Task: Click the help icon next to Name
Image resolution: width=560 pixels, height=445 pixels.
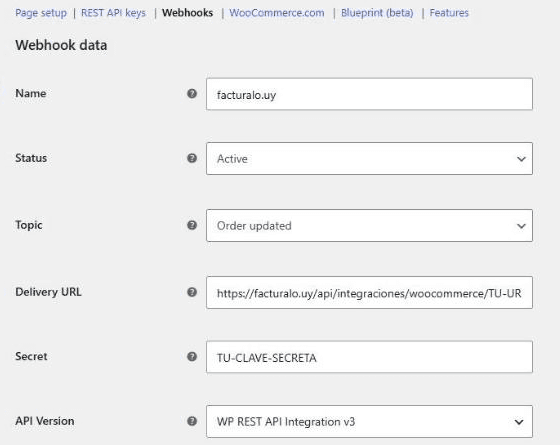Action: pos(192,94)
